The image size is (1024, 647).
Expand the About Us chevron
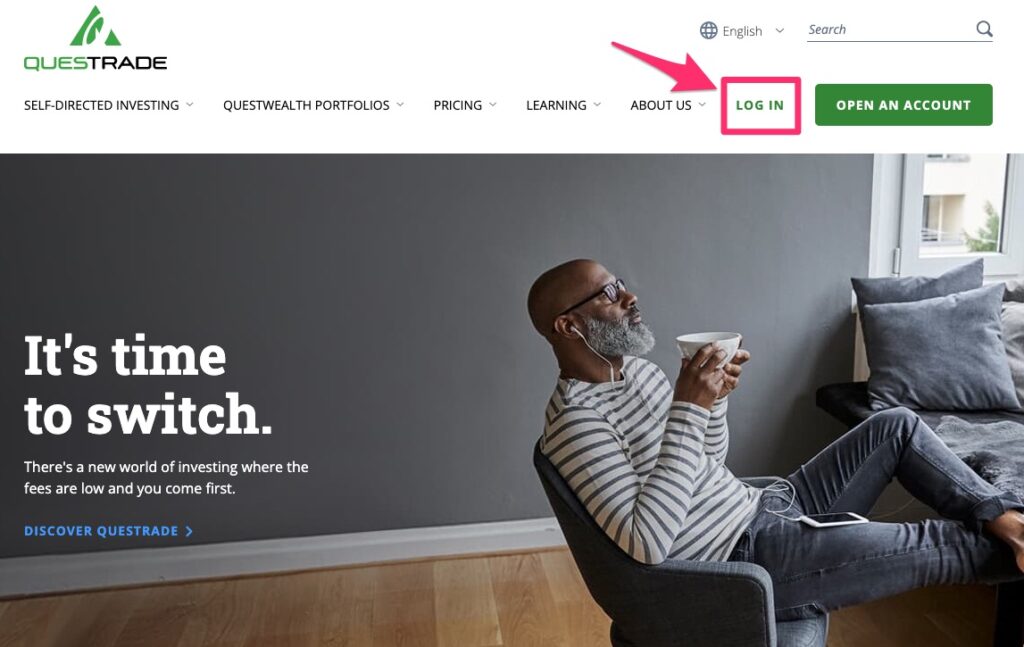tap(702, 104)
